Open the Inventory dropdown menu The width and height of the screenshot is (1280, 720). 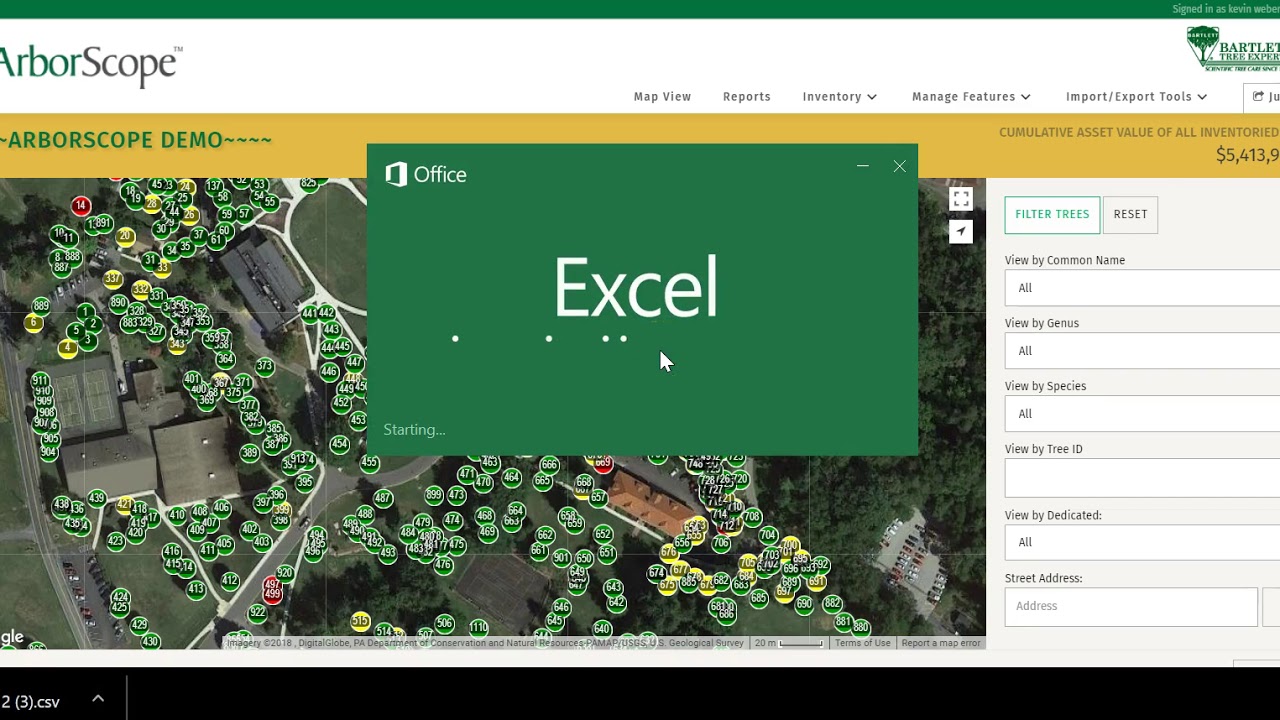pyautogui.click(x=839, y=97)
